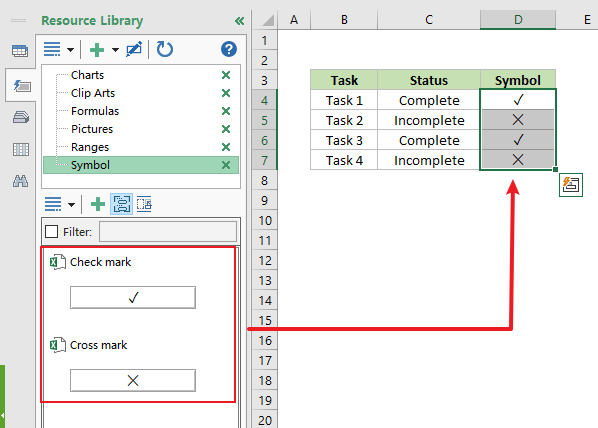598x428 pixels.
Task: Expand dropdown arrow next to lower list icon
Action: pos(71,204)
